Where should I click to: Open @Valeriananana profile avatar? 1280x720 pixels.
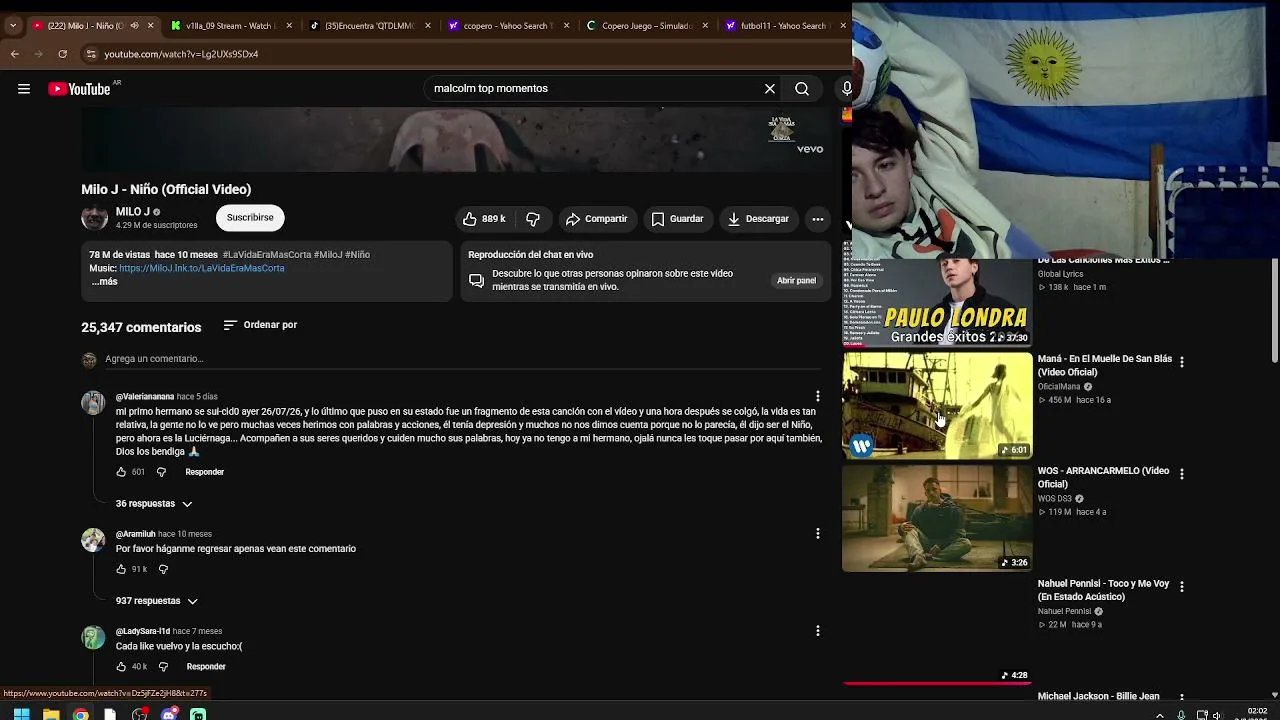[x=93, y=402]
